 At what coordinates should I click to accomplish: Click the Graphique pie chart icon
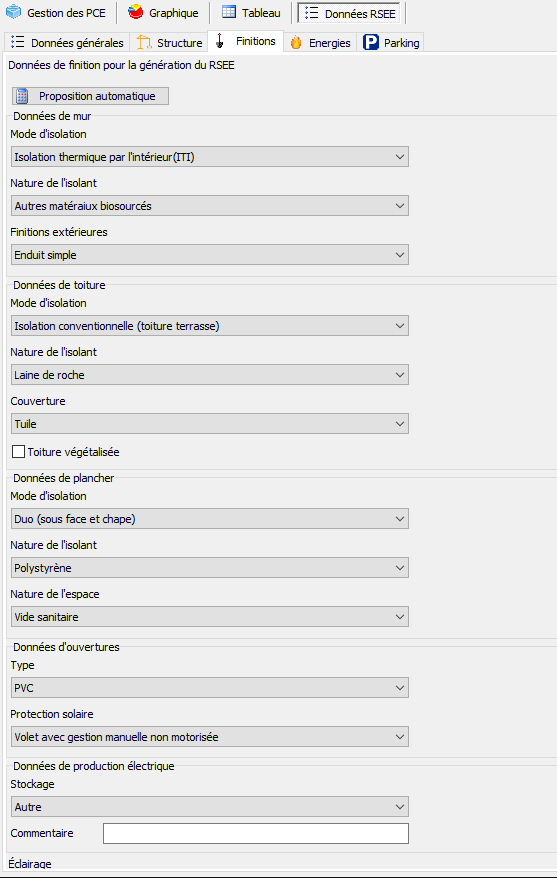coord(135,12)
